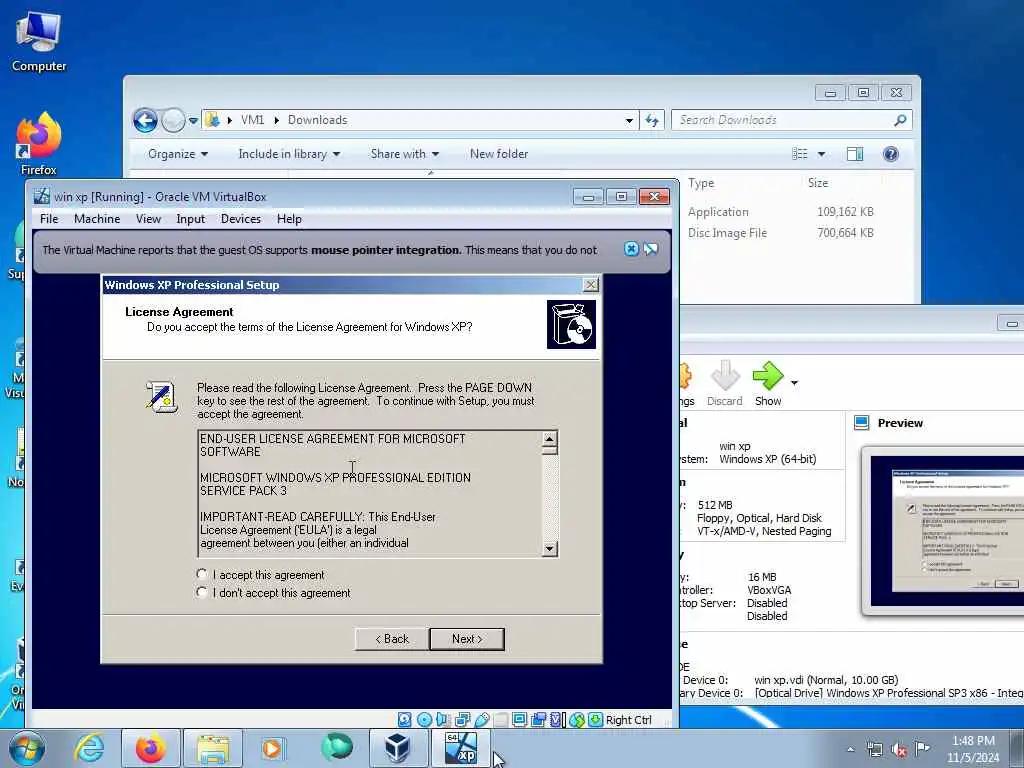1024x768 pixels.
Task: Click USB devices icon in VirtualBox status bar
Action: point(482,720)
